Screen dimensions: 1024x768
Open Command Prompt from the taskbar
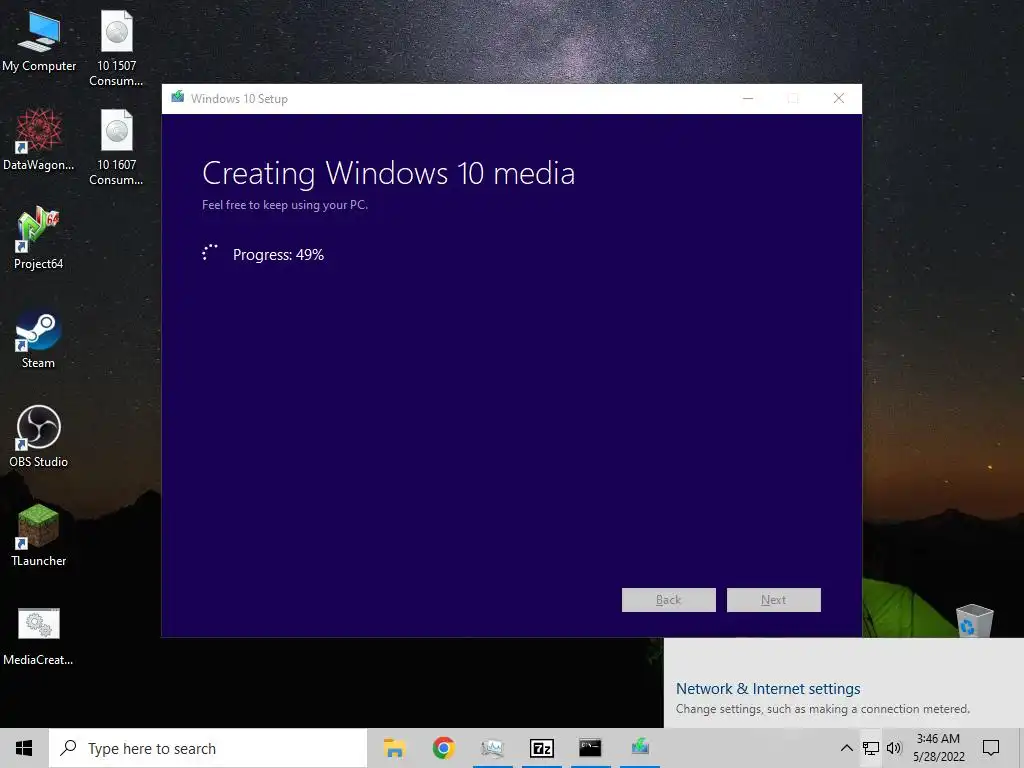coord(590,748)
